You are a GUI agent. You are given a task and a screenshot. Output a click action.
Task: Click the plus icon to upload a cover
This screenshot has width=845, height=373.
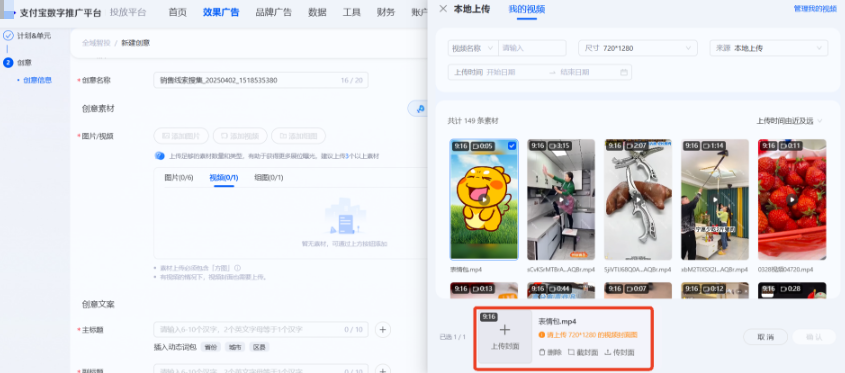(504, 330)
